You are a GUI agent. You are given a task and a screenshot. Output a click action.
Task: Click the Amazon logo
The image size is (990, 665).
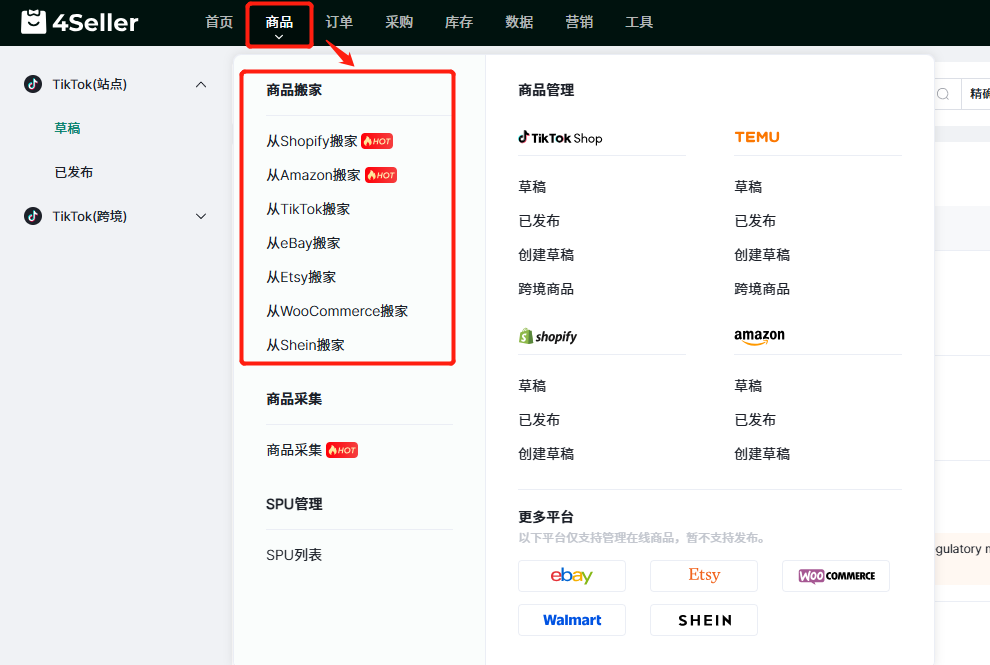coord(760,337)
